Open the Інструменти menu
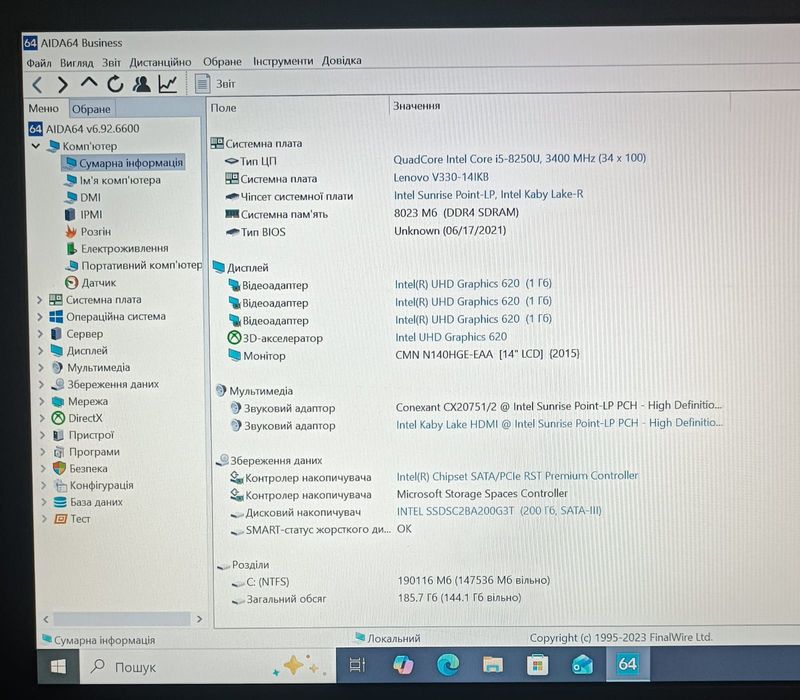 [x=283, y=61]
